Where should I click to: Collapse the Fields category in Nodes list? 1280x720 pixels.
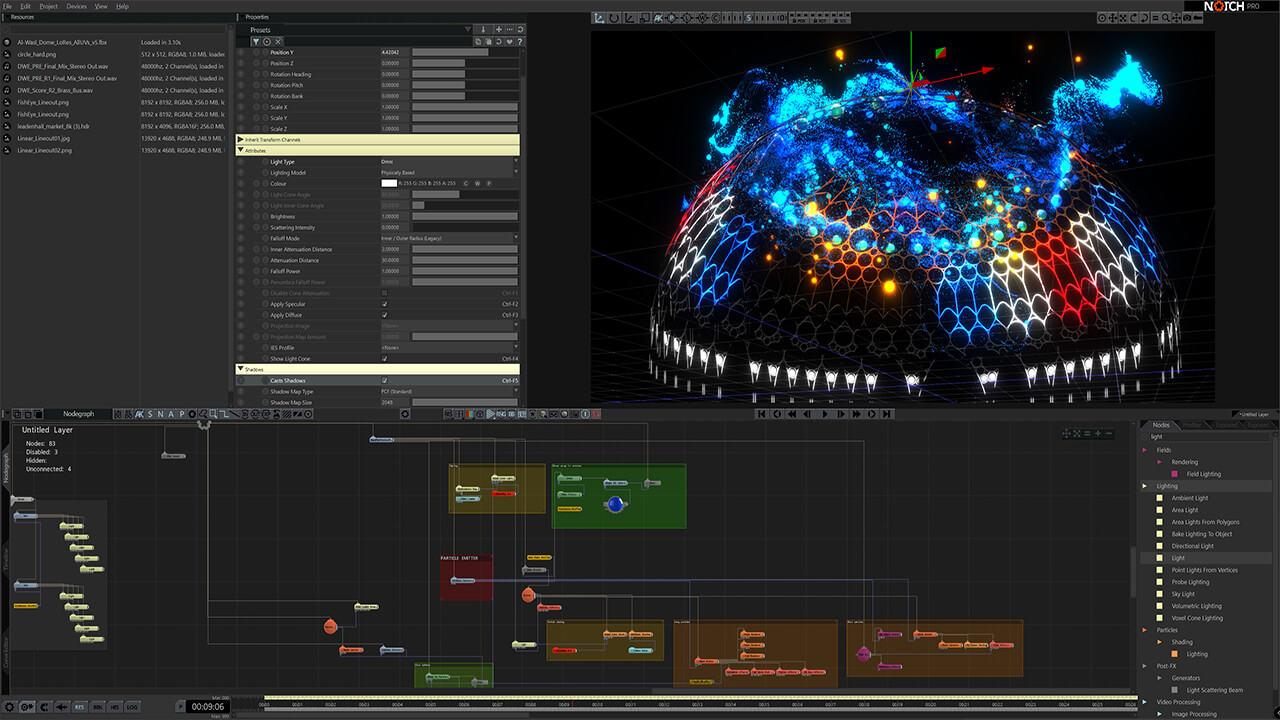[1146, 450]
